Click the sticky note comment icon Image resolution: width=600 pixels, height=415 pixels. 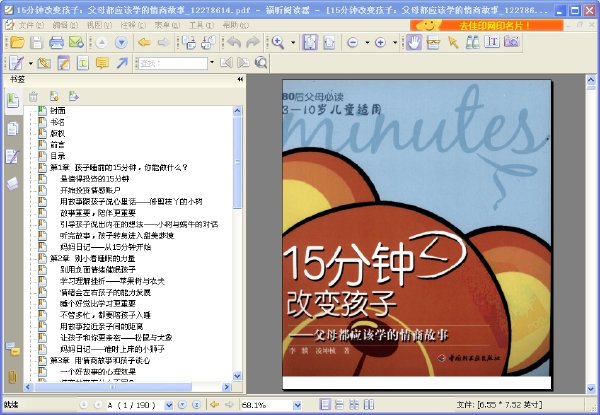102,63
